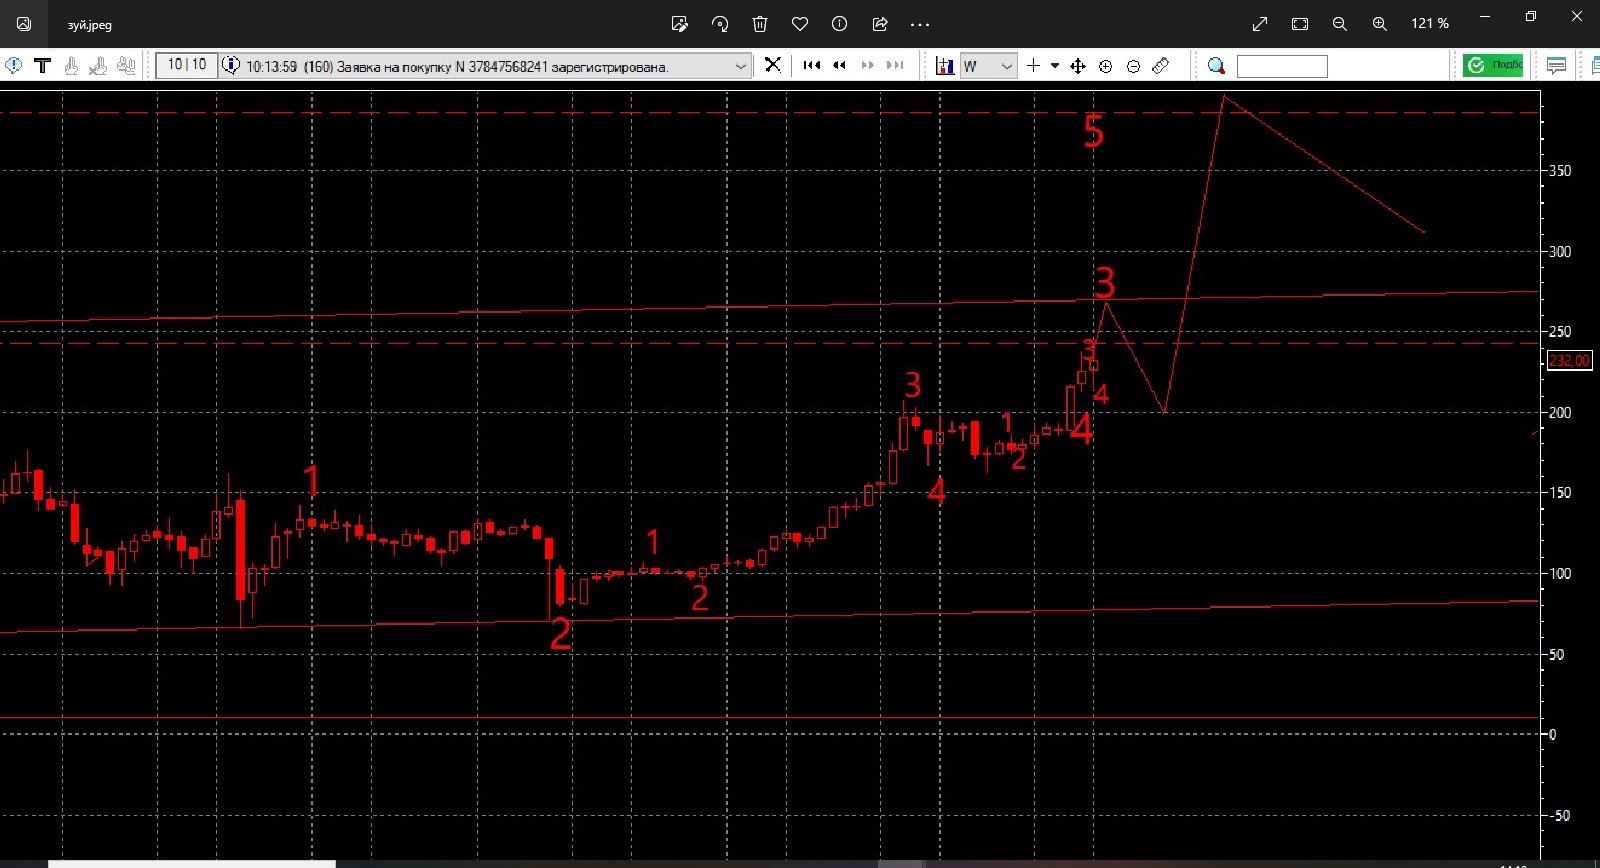
Task: Click the chart ruler measuring tool
Action: (x=1161, y=66)
